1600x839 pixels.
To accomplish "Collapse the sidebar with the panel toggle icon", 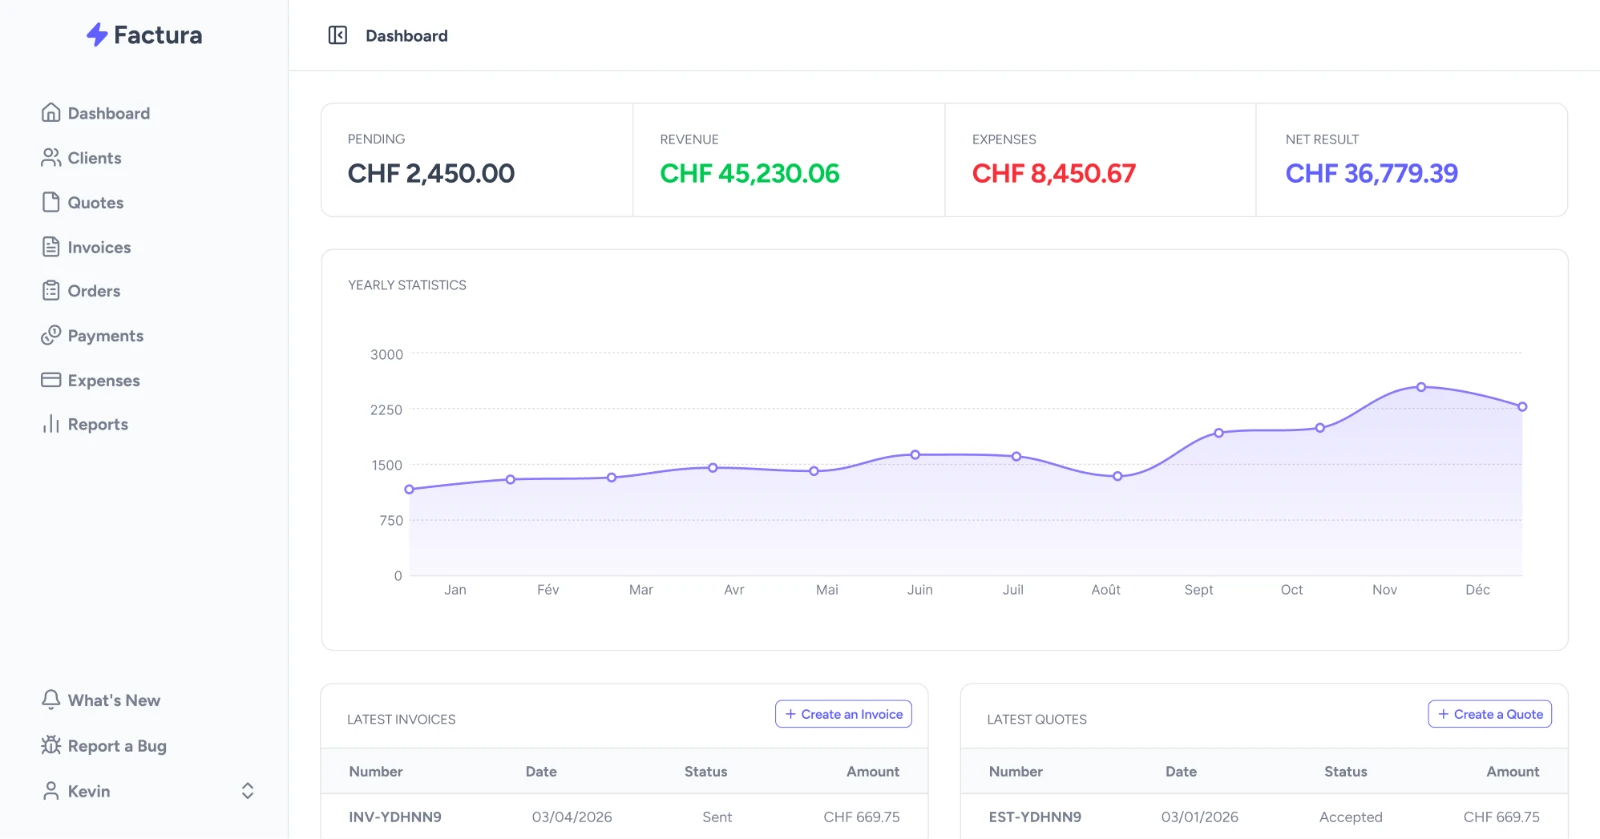I will [x=338, y=36].
